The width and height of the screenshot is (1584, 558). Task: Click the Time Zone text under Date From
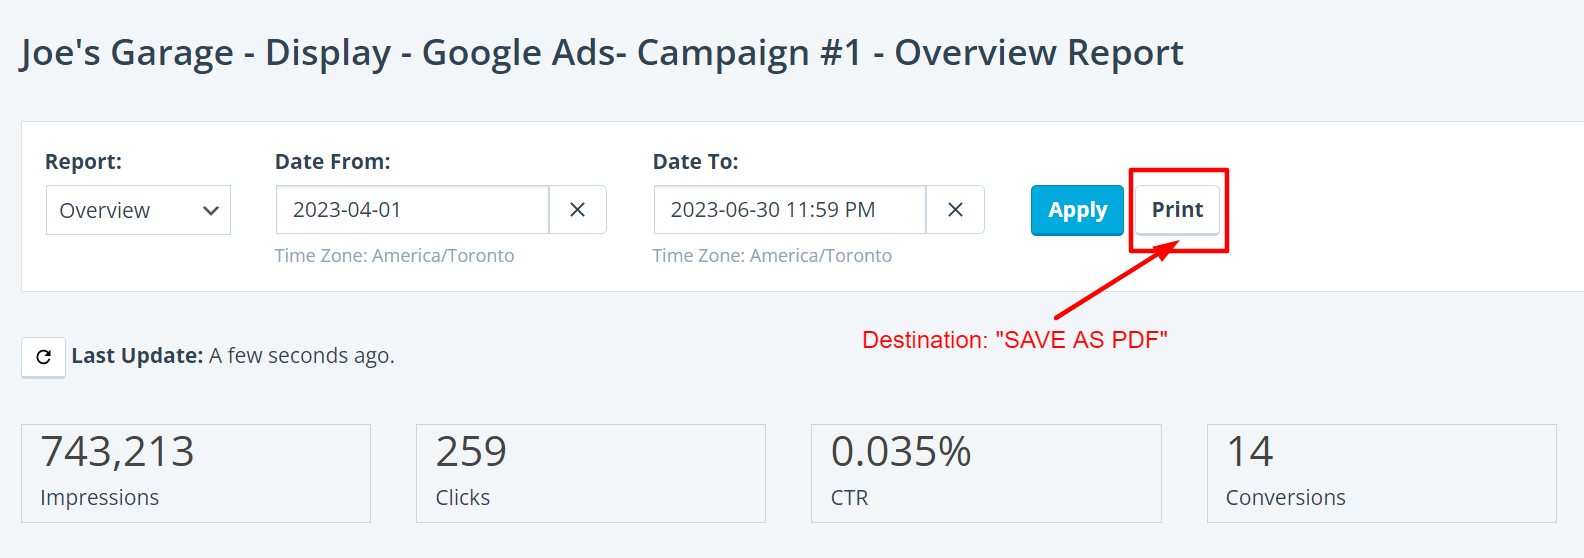click(394, 256)
